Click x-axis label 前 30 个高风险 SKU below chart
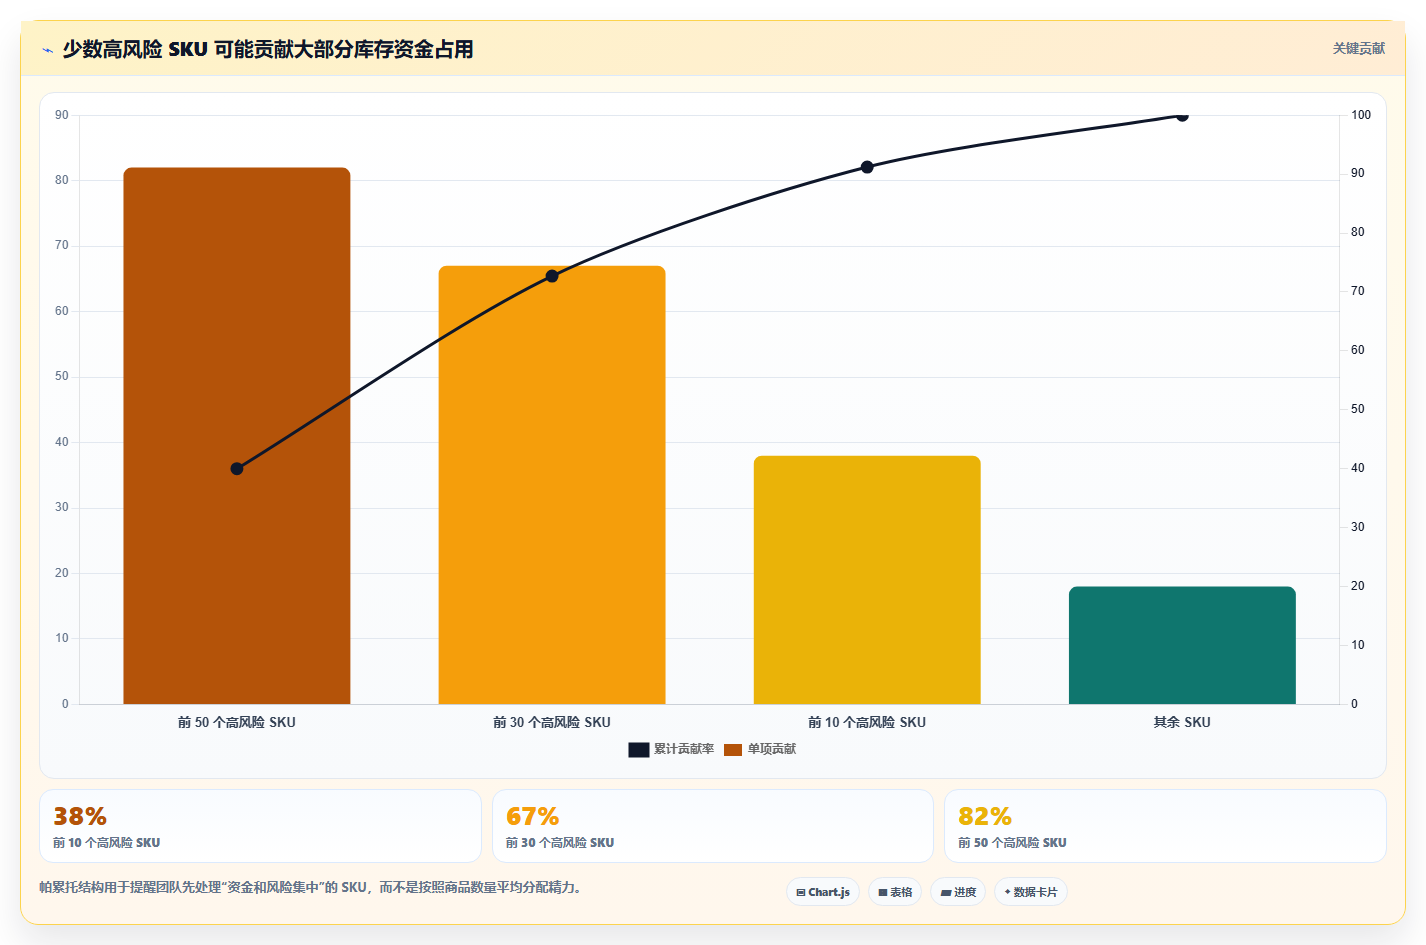Viewport: 1426px width, 945px height. click(x=552, y=722)
